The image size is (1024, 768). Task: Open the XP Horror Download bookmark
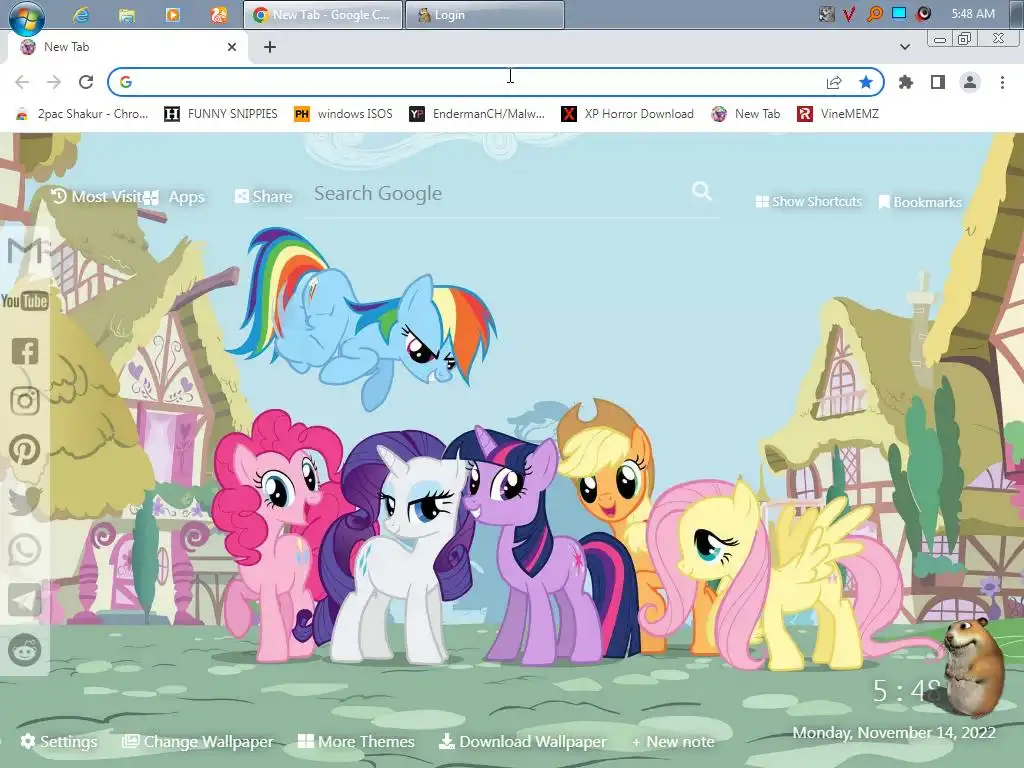coord(628,114)
